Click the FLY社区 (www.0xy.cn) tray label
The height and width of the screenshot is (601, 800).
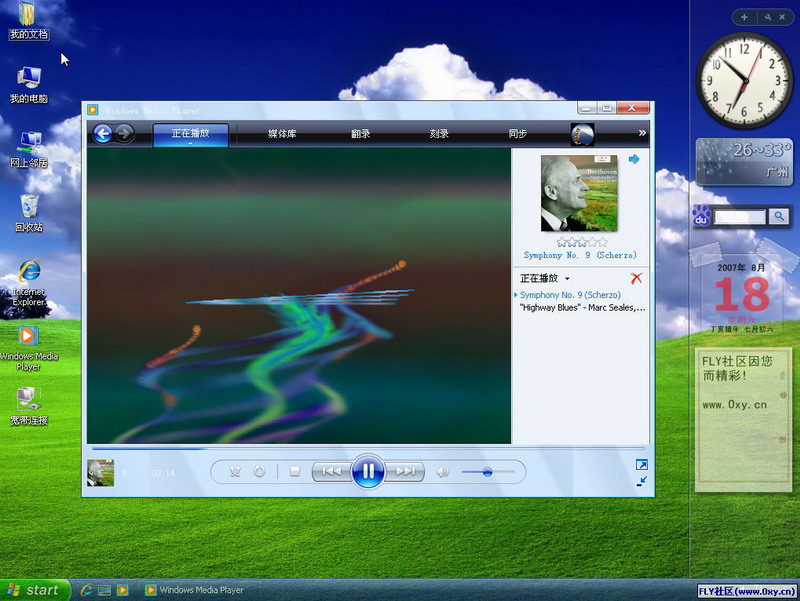point(747,591)
